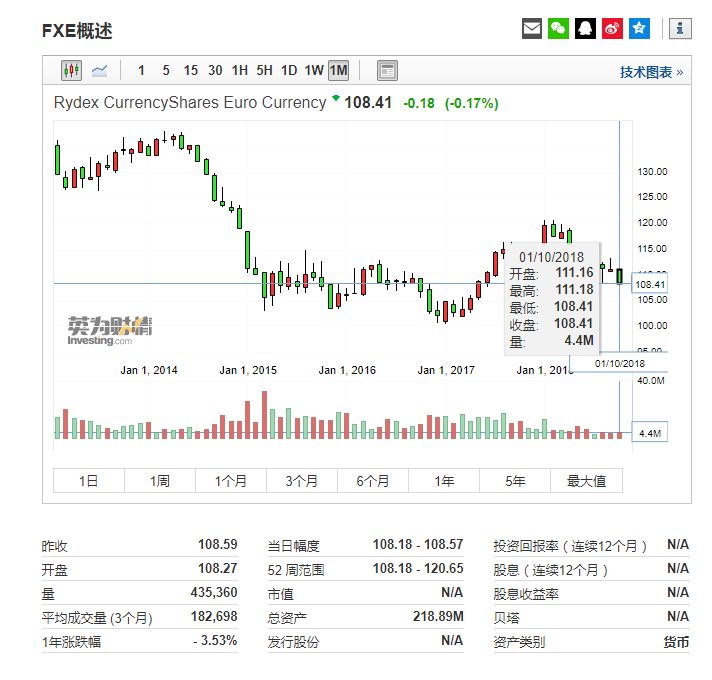Click the FXE概述 heading
This screenshot has height=680, width=712.
(77, 31)
